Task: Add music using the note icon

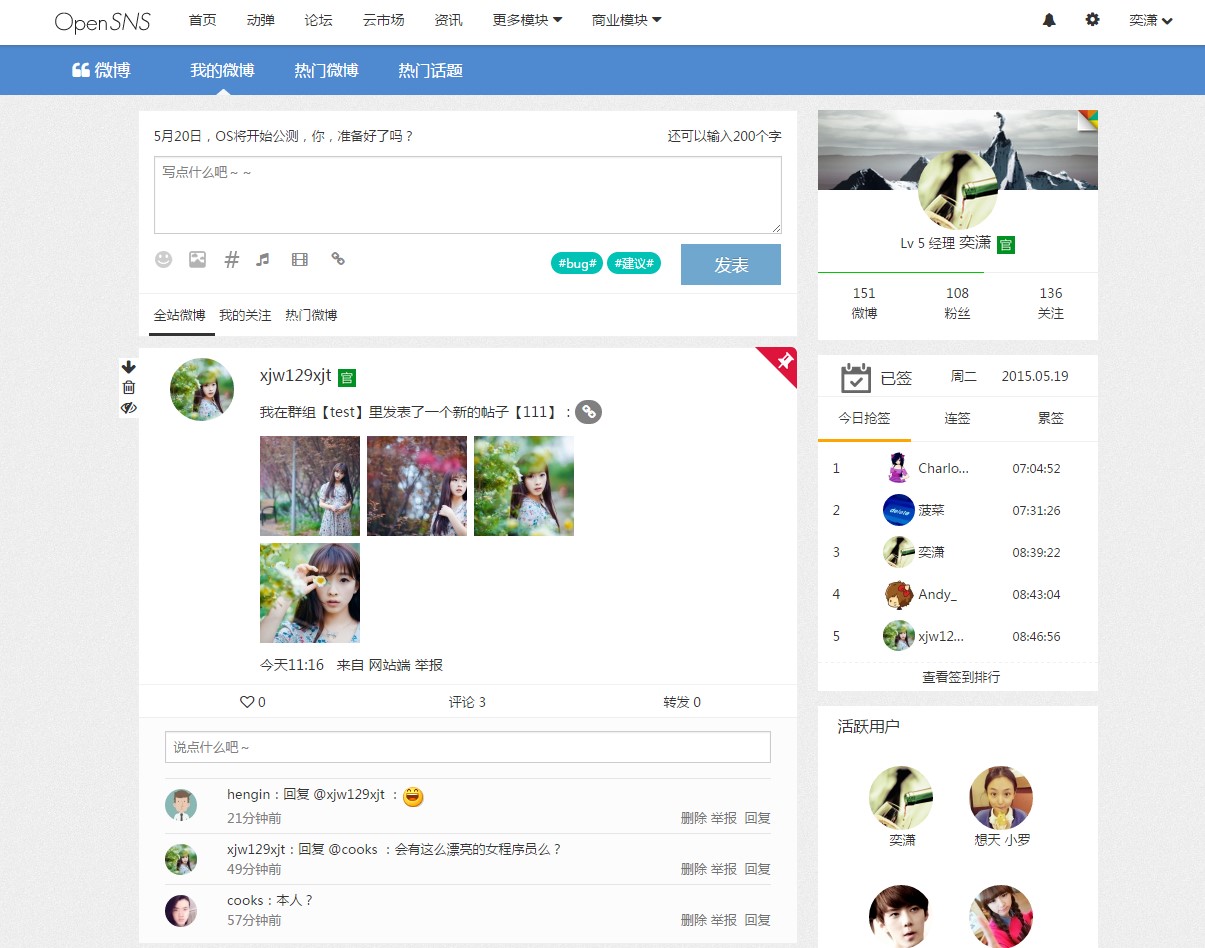Action: (263, 259)
